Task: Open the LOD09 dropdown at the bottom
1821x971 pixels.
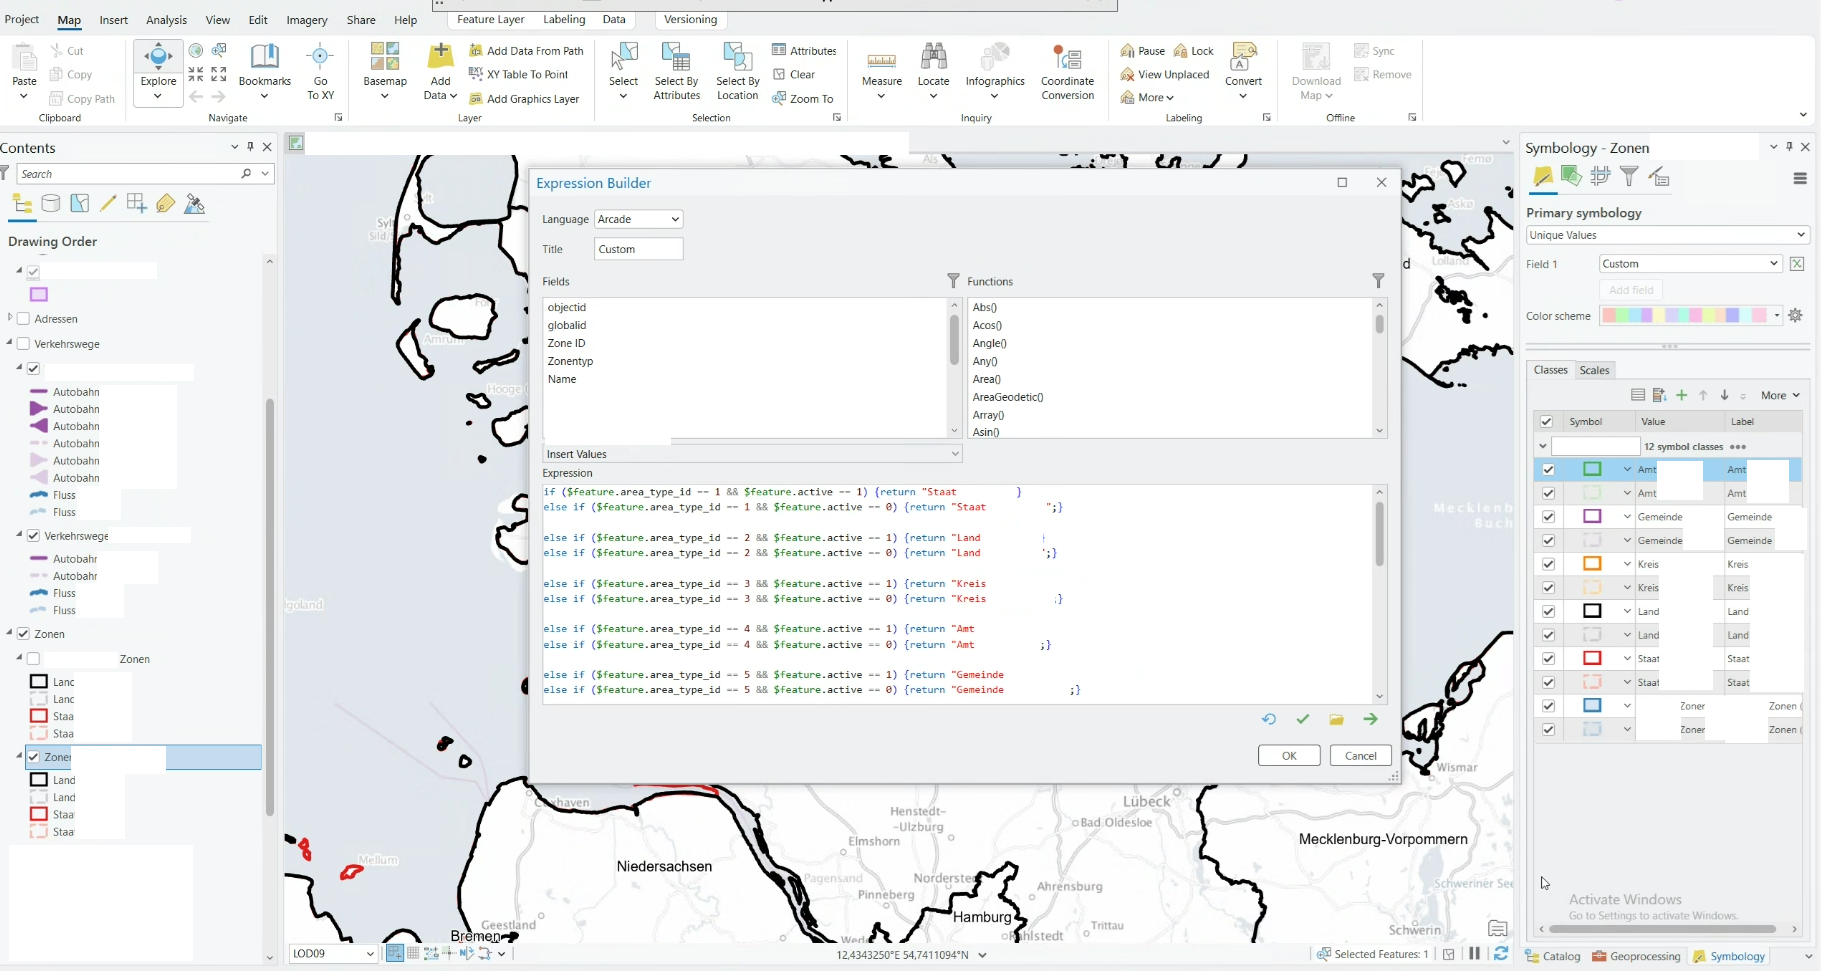Action: [332, 954]
